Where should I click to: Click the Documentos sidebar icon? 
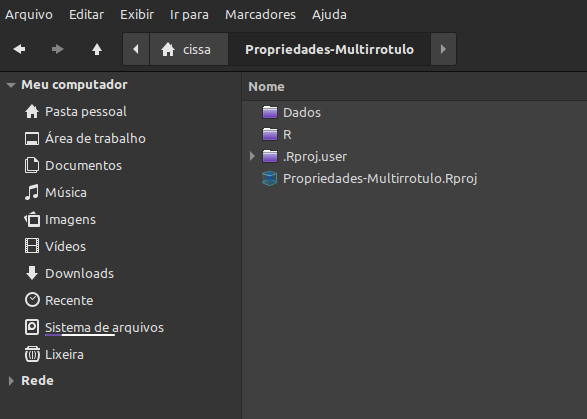pos(32,166)
